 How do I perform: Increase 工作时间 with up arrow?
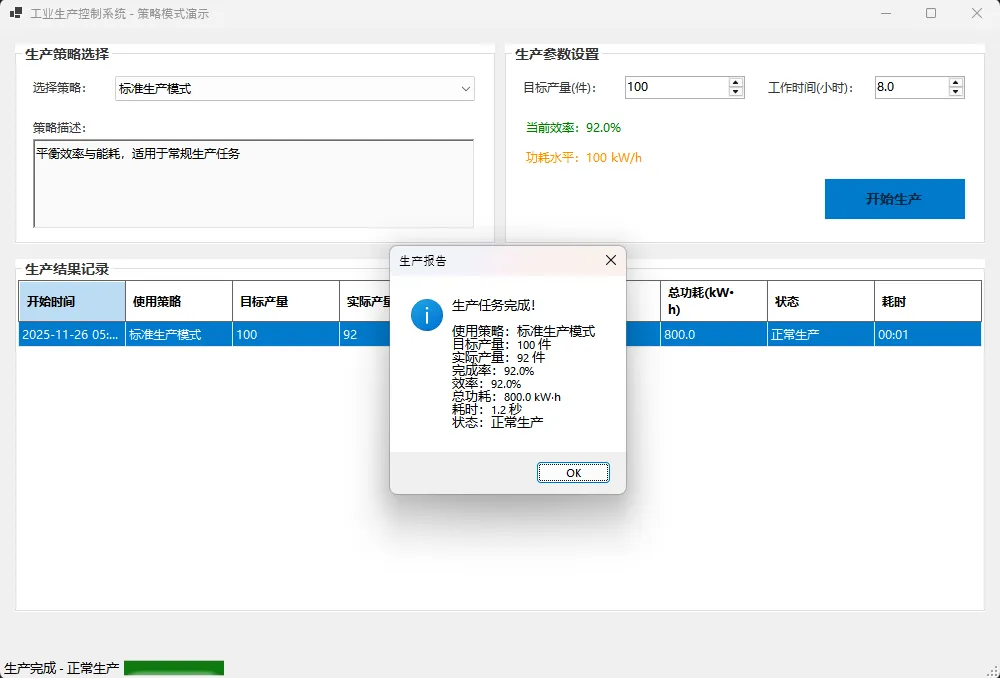(x=956, y=82)
